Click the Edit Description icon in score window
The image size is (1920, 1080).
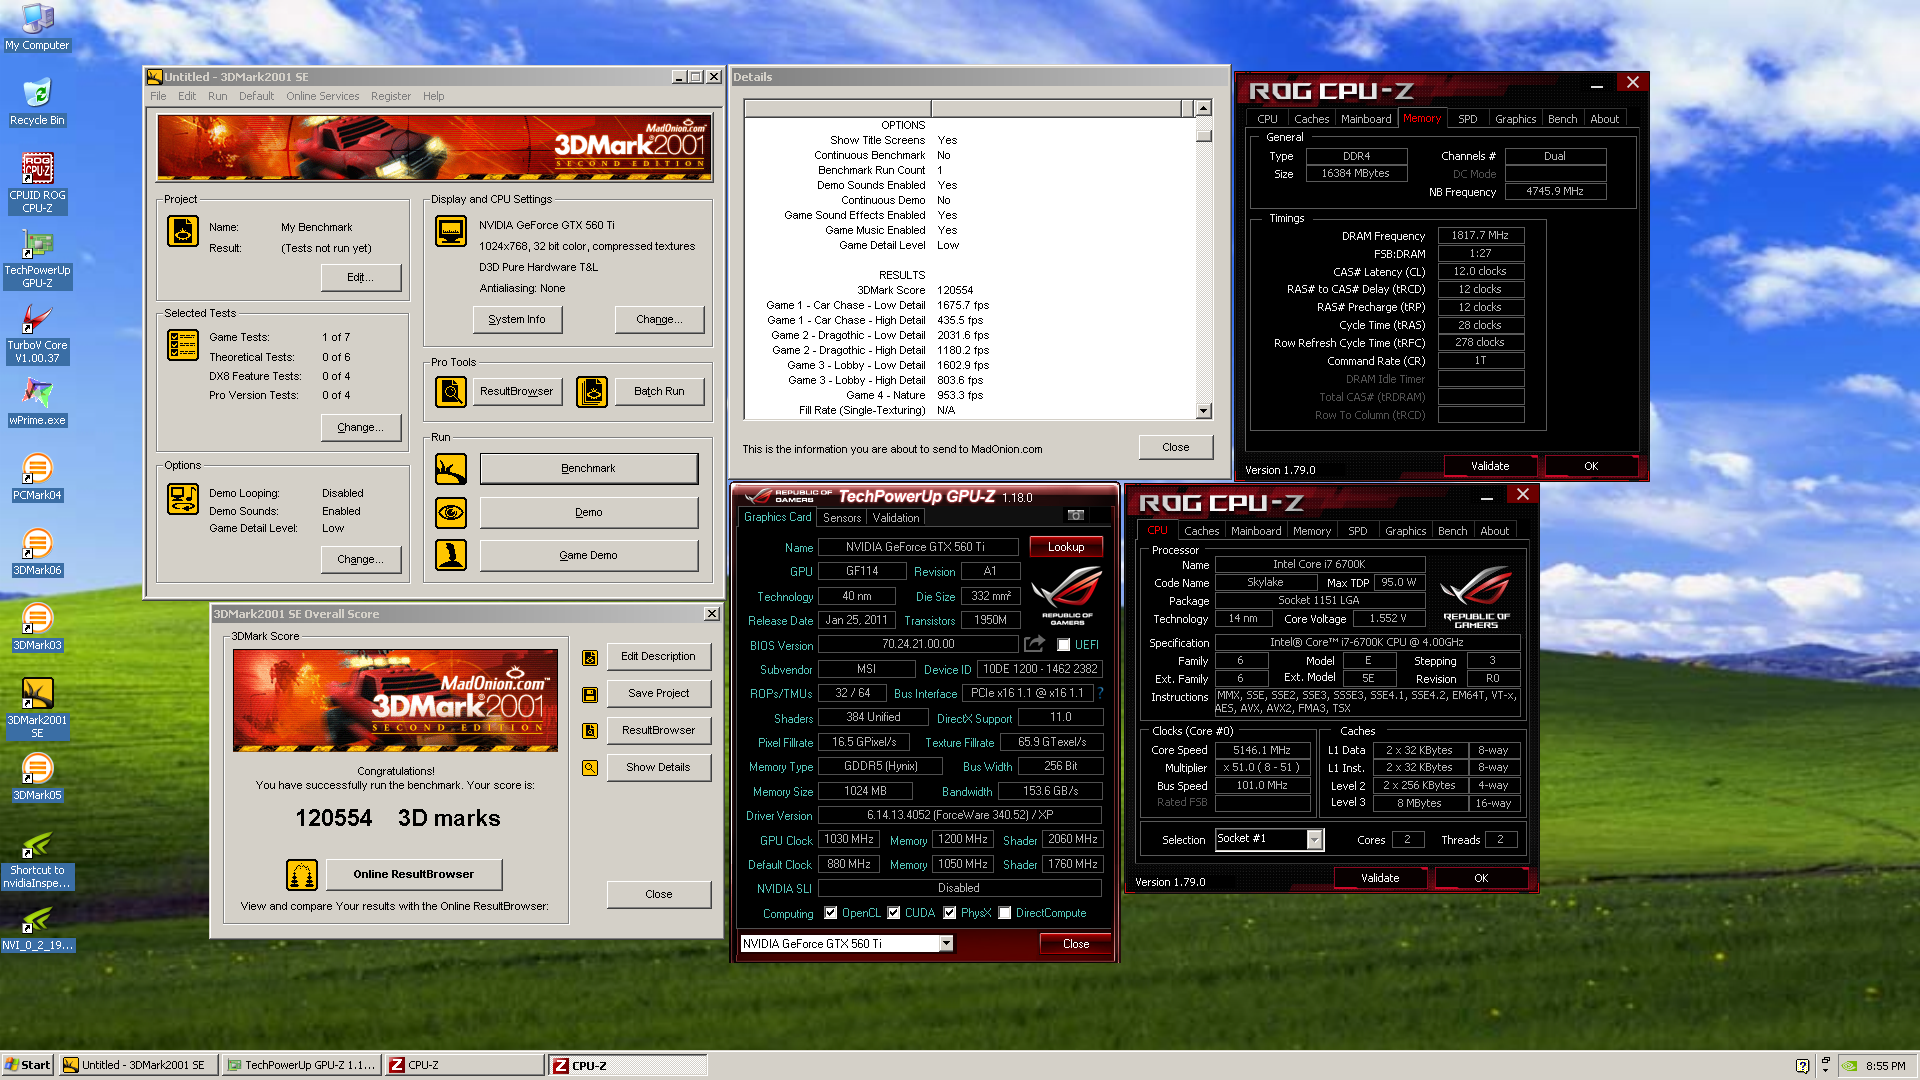tap(590, 657)
